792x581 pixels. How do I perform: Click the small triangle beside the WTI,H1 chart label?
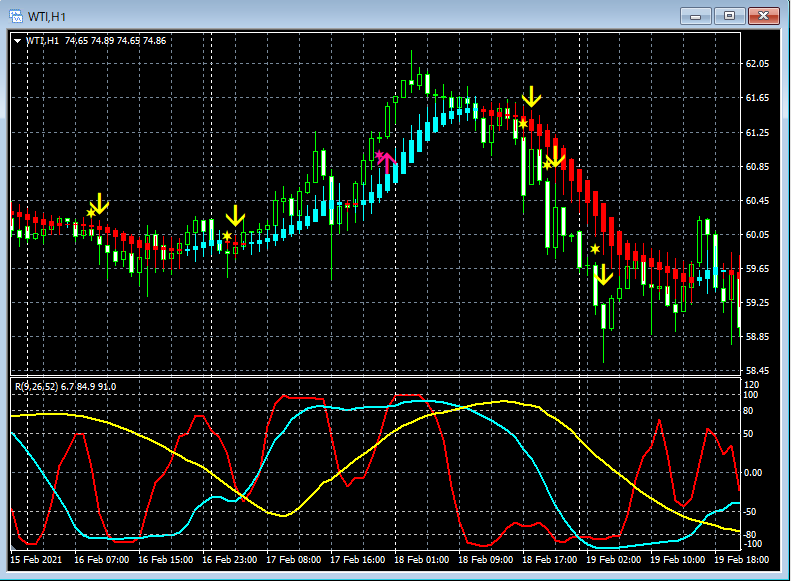18,41
